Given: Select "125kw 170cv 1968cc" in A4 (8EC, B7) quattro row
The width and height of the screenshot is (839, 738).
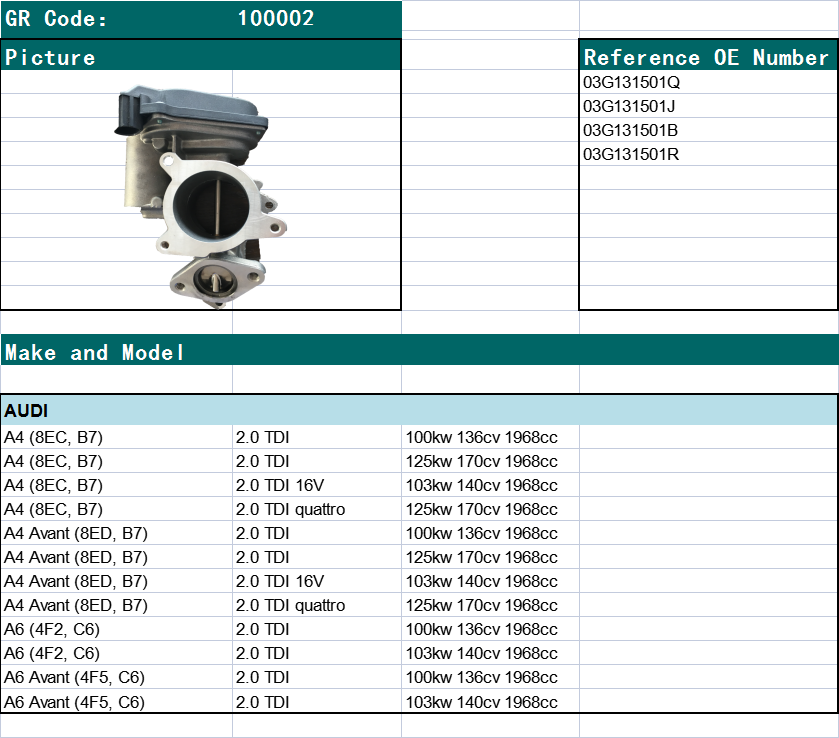Looking at the screenshot, I should pos(482,509).
